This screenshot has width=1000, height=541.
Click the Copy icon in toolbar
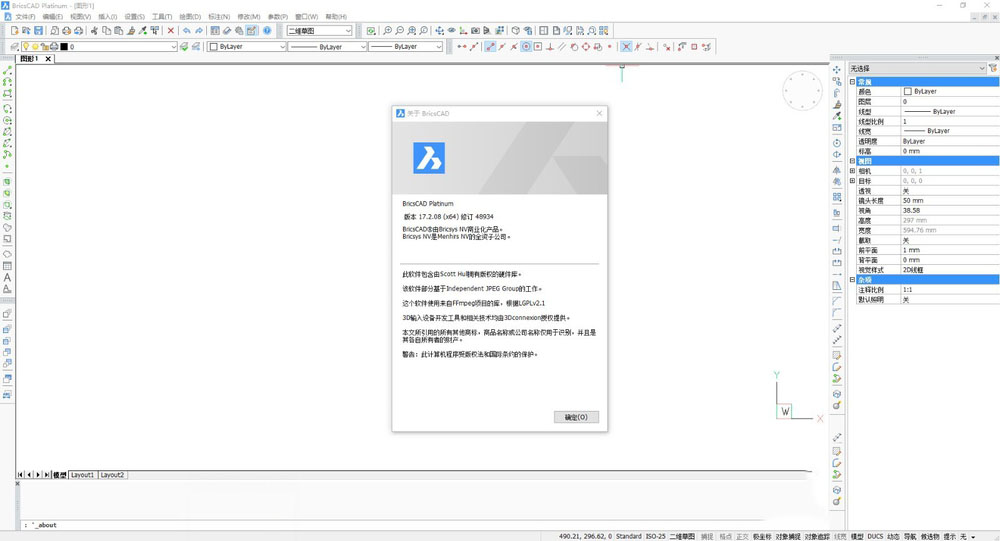107,31
